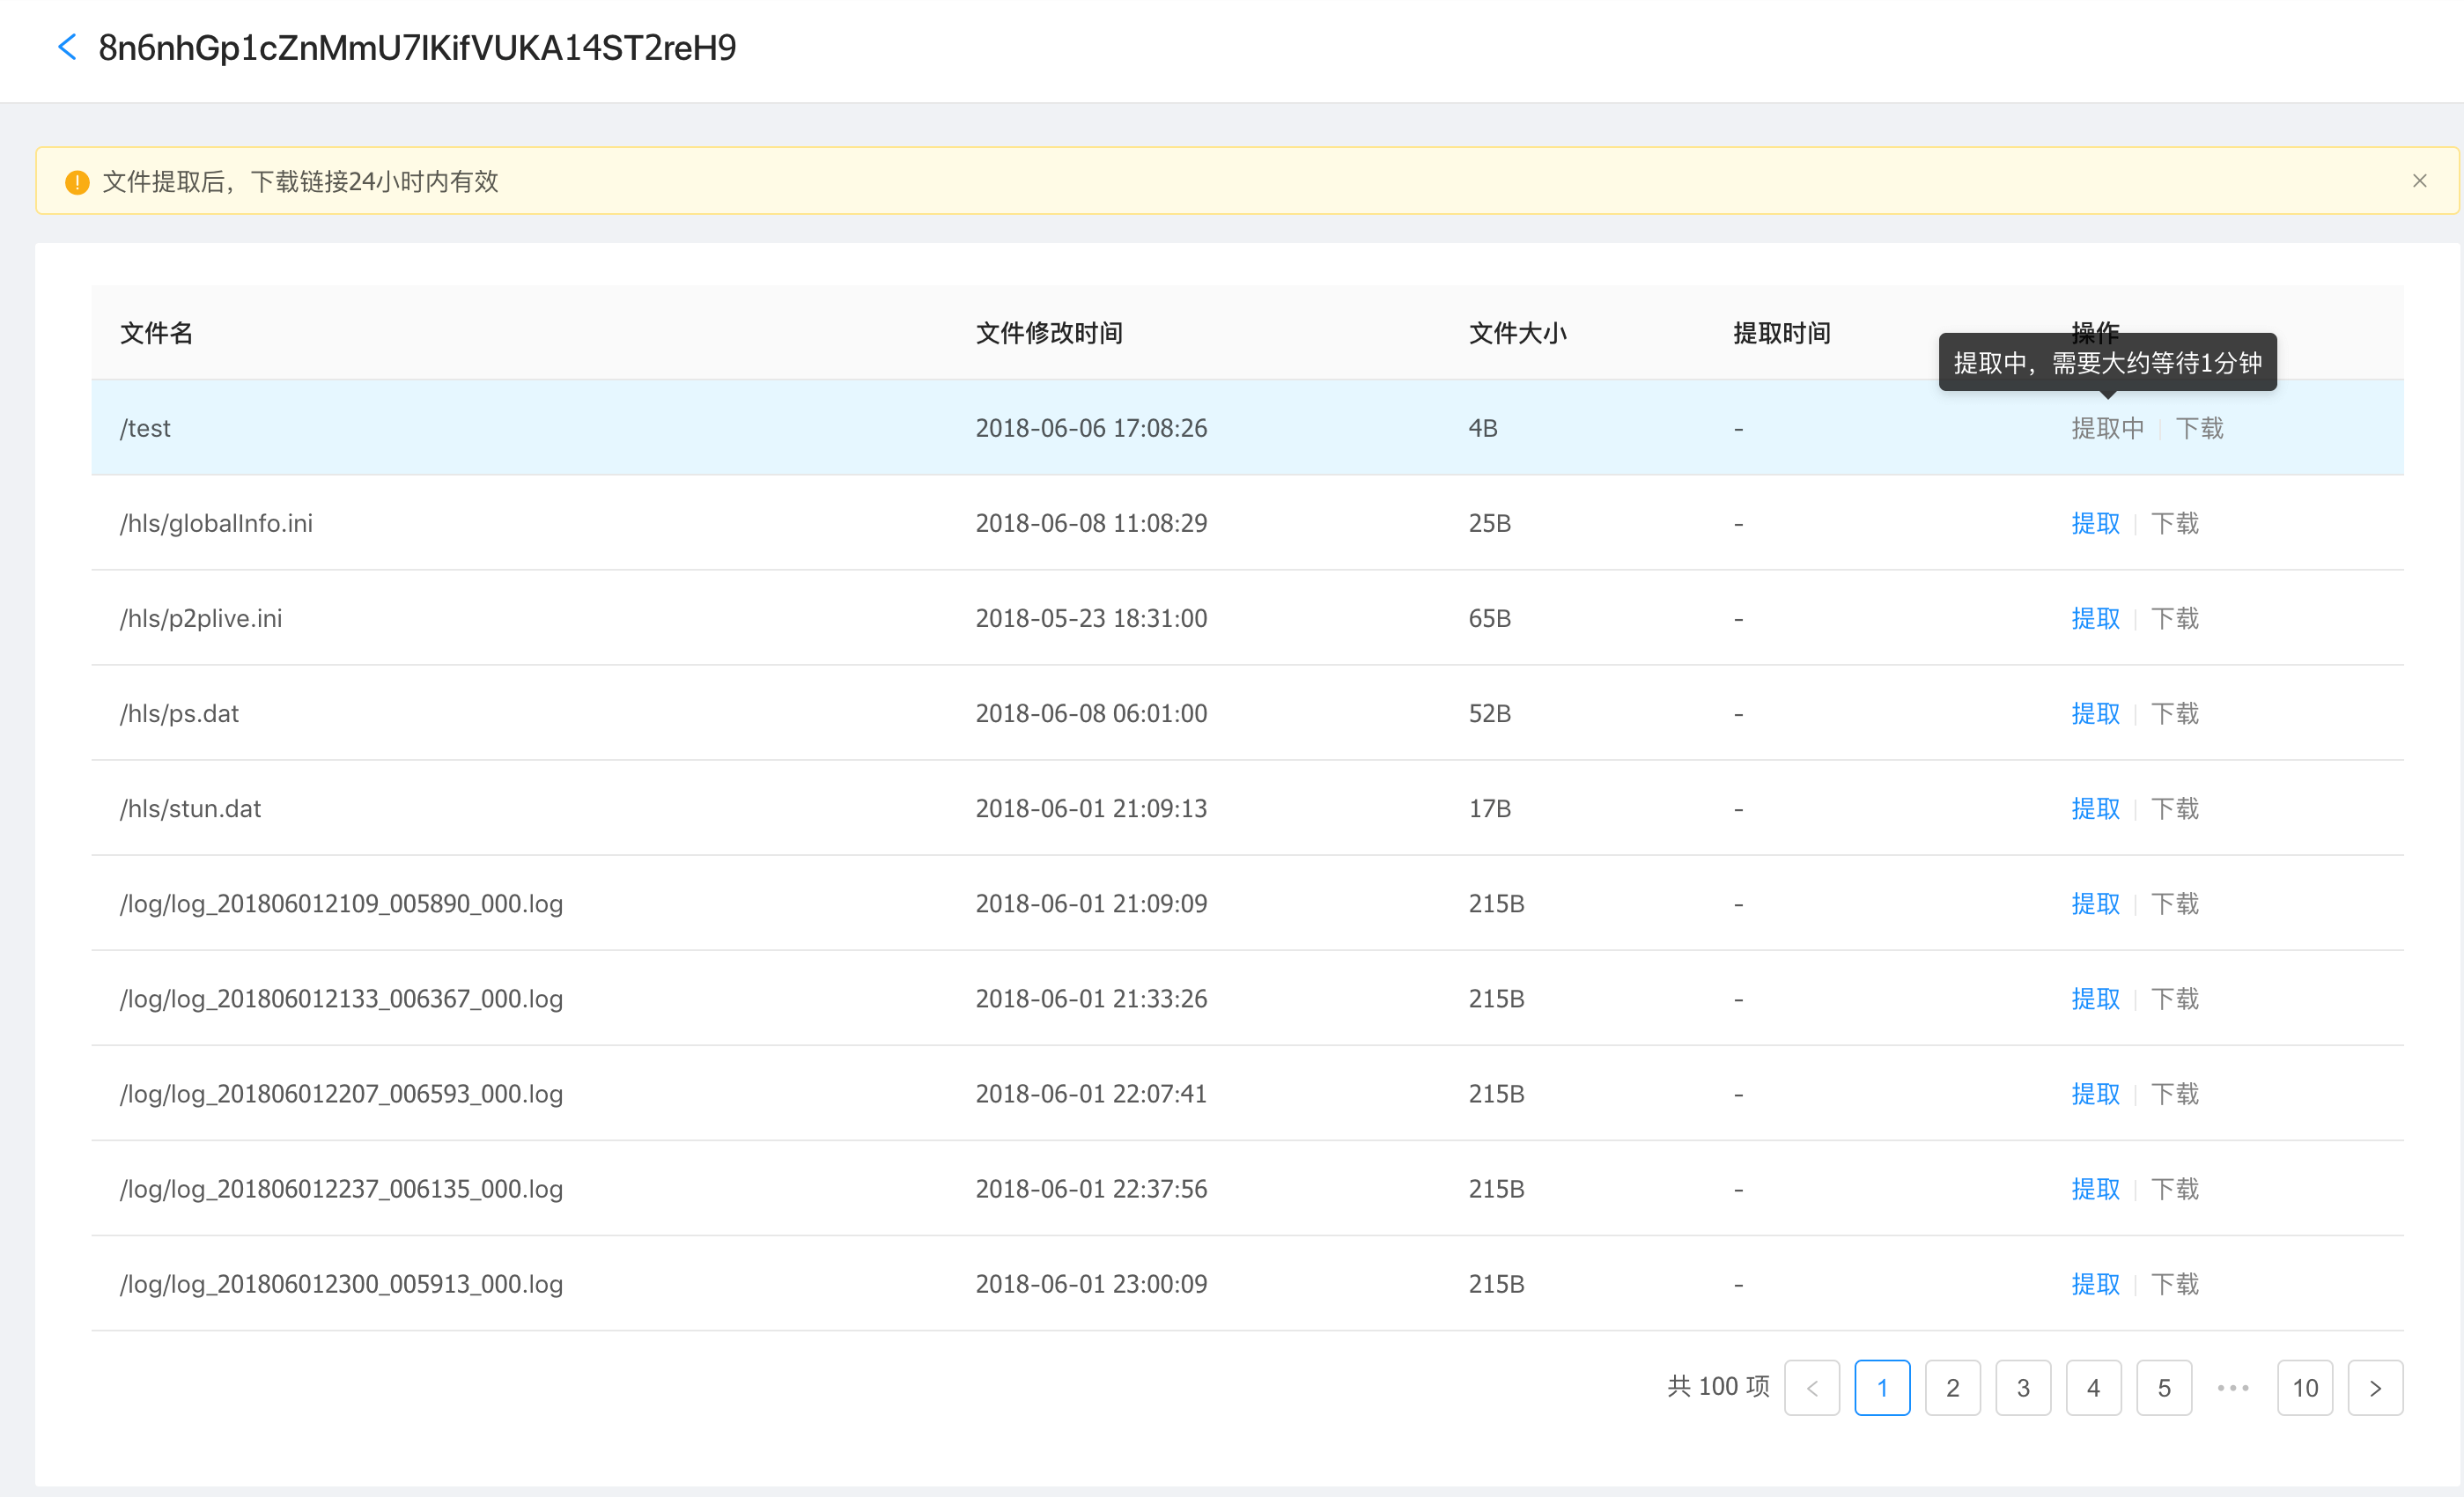
Task: Click the previous page arrow
Action: 1811,1388
